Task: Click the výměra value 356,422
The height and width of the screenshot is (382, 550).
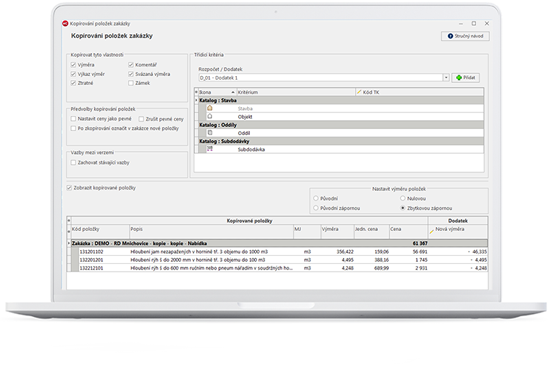Action: point(345,252)
